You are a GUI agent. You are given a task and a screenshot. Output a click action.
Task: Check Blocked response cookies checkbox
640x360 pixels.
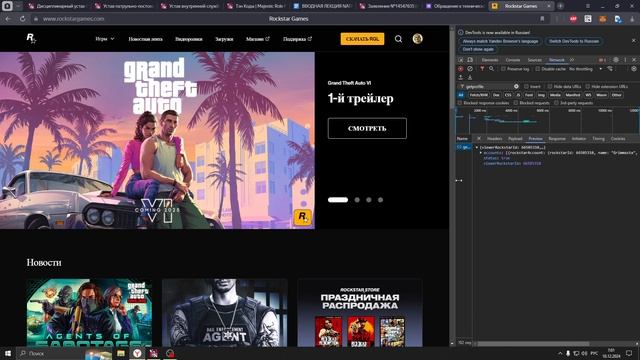[460, 103]
